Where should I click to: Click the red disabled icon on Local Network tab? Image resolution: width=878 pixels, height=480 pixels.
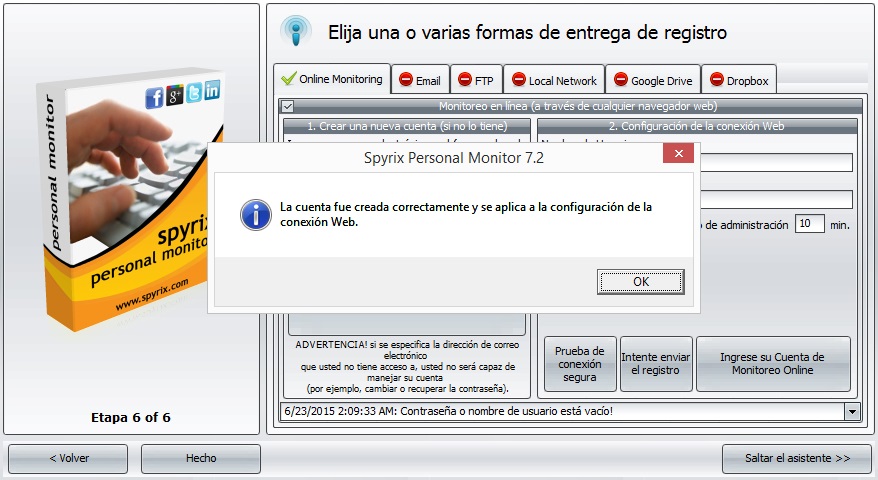[x=519, y=80]
